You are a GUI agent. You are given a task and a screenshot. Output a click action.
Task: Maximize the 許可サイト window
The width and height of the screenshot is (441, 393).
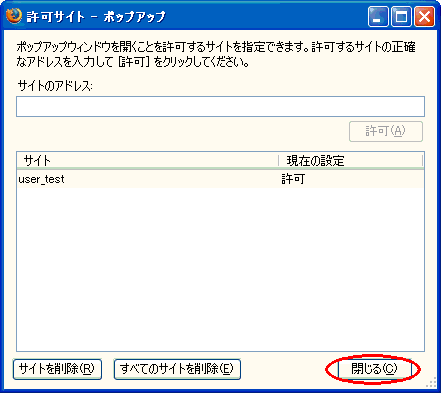401,16
